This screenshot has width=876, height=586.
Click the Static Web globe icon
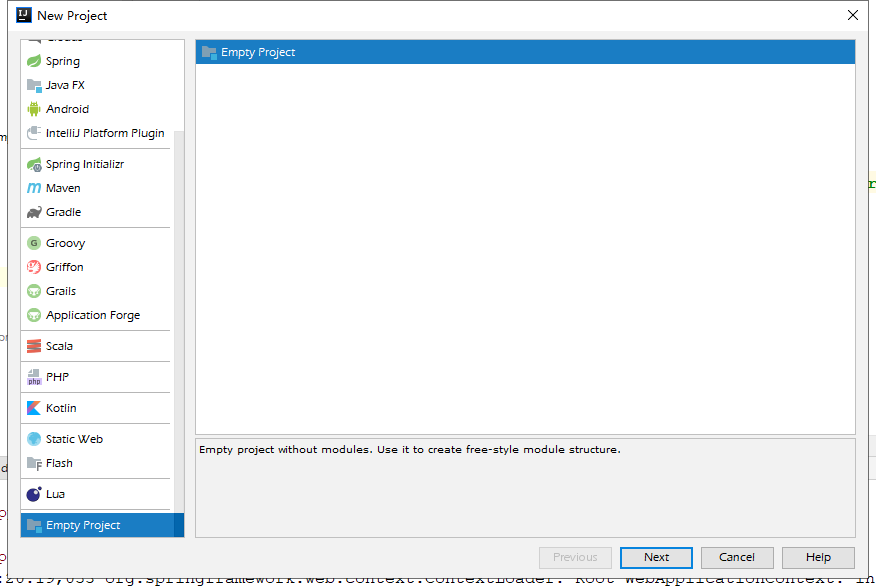click(x=34, y=439)
